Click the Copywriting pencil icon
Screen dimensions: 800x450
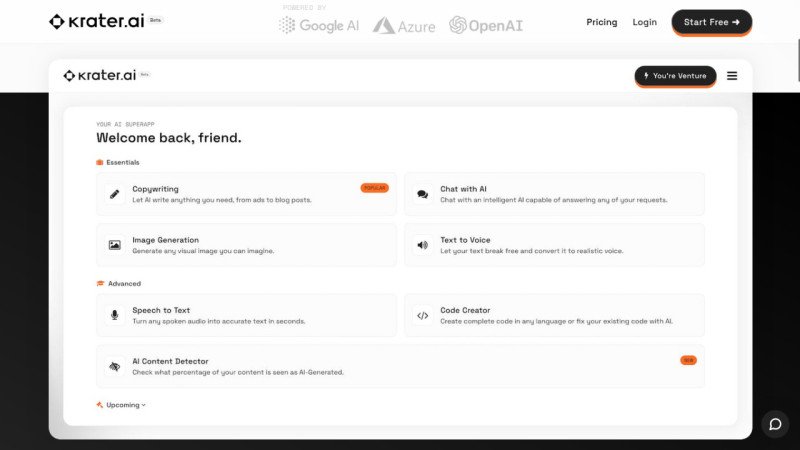[x=115, y=194]
